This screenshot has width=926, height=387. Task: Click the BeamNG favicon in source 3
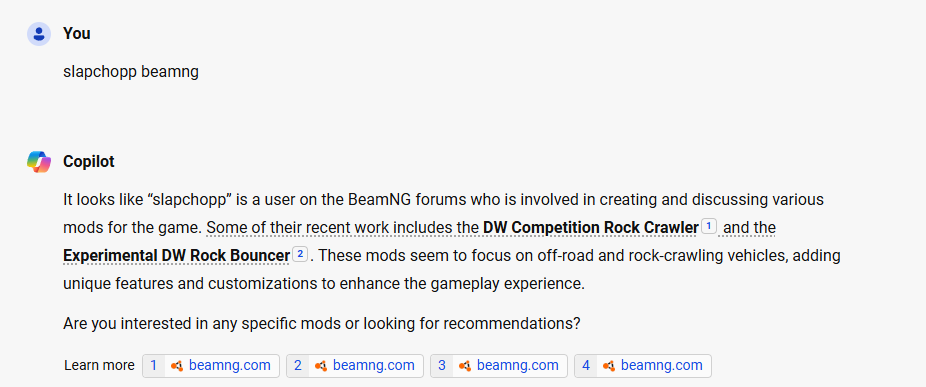click(465, 366)
